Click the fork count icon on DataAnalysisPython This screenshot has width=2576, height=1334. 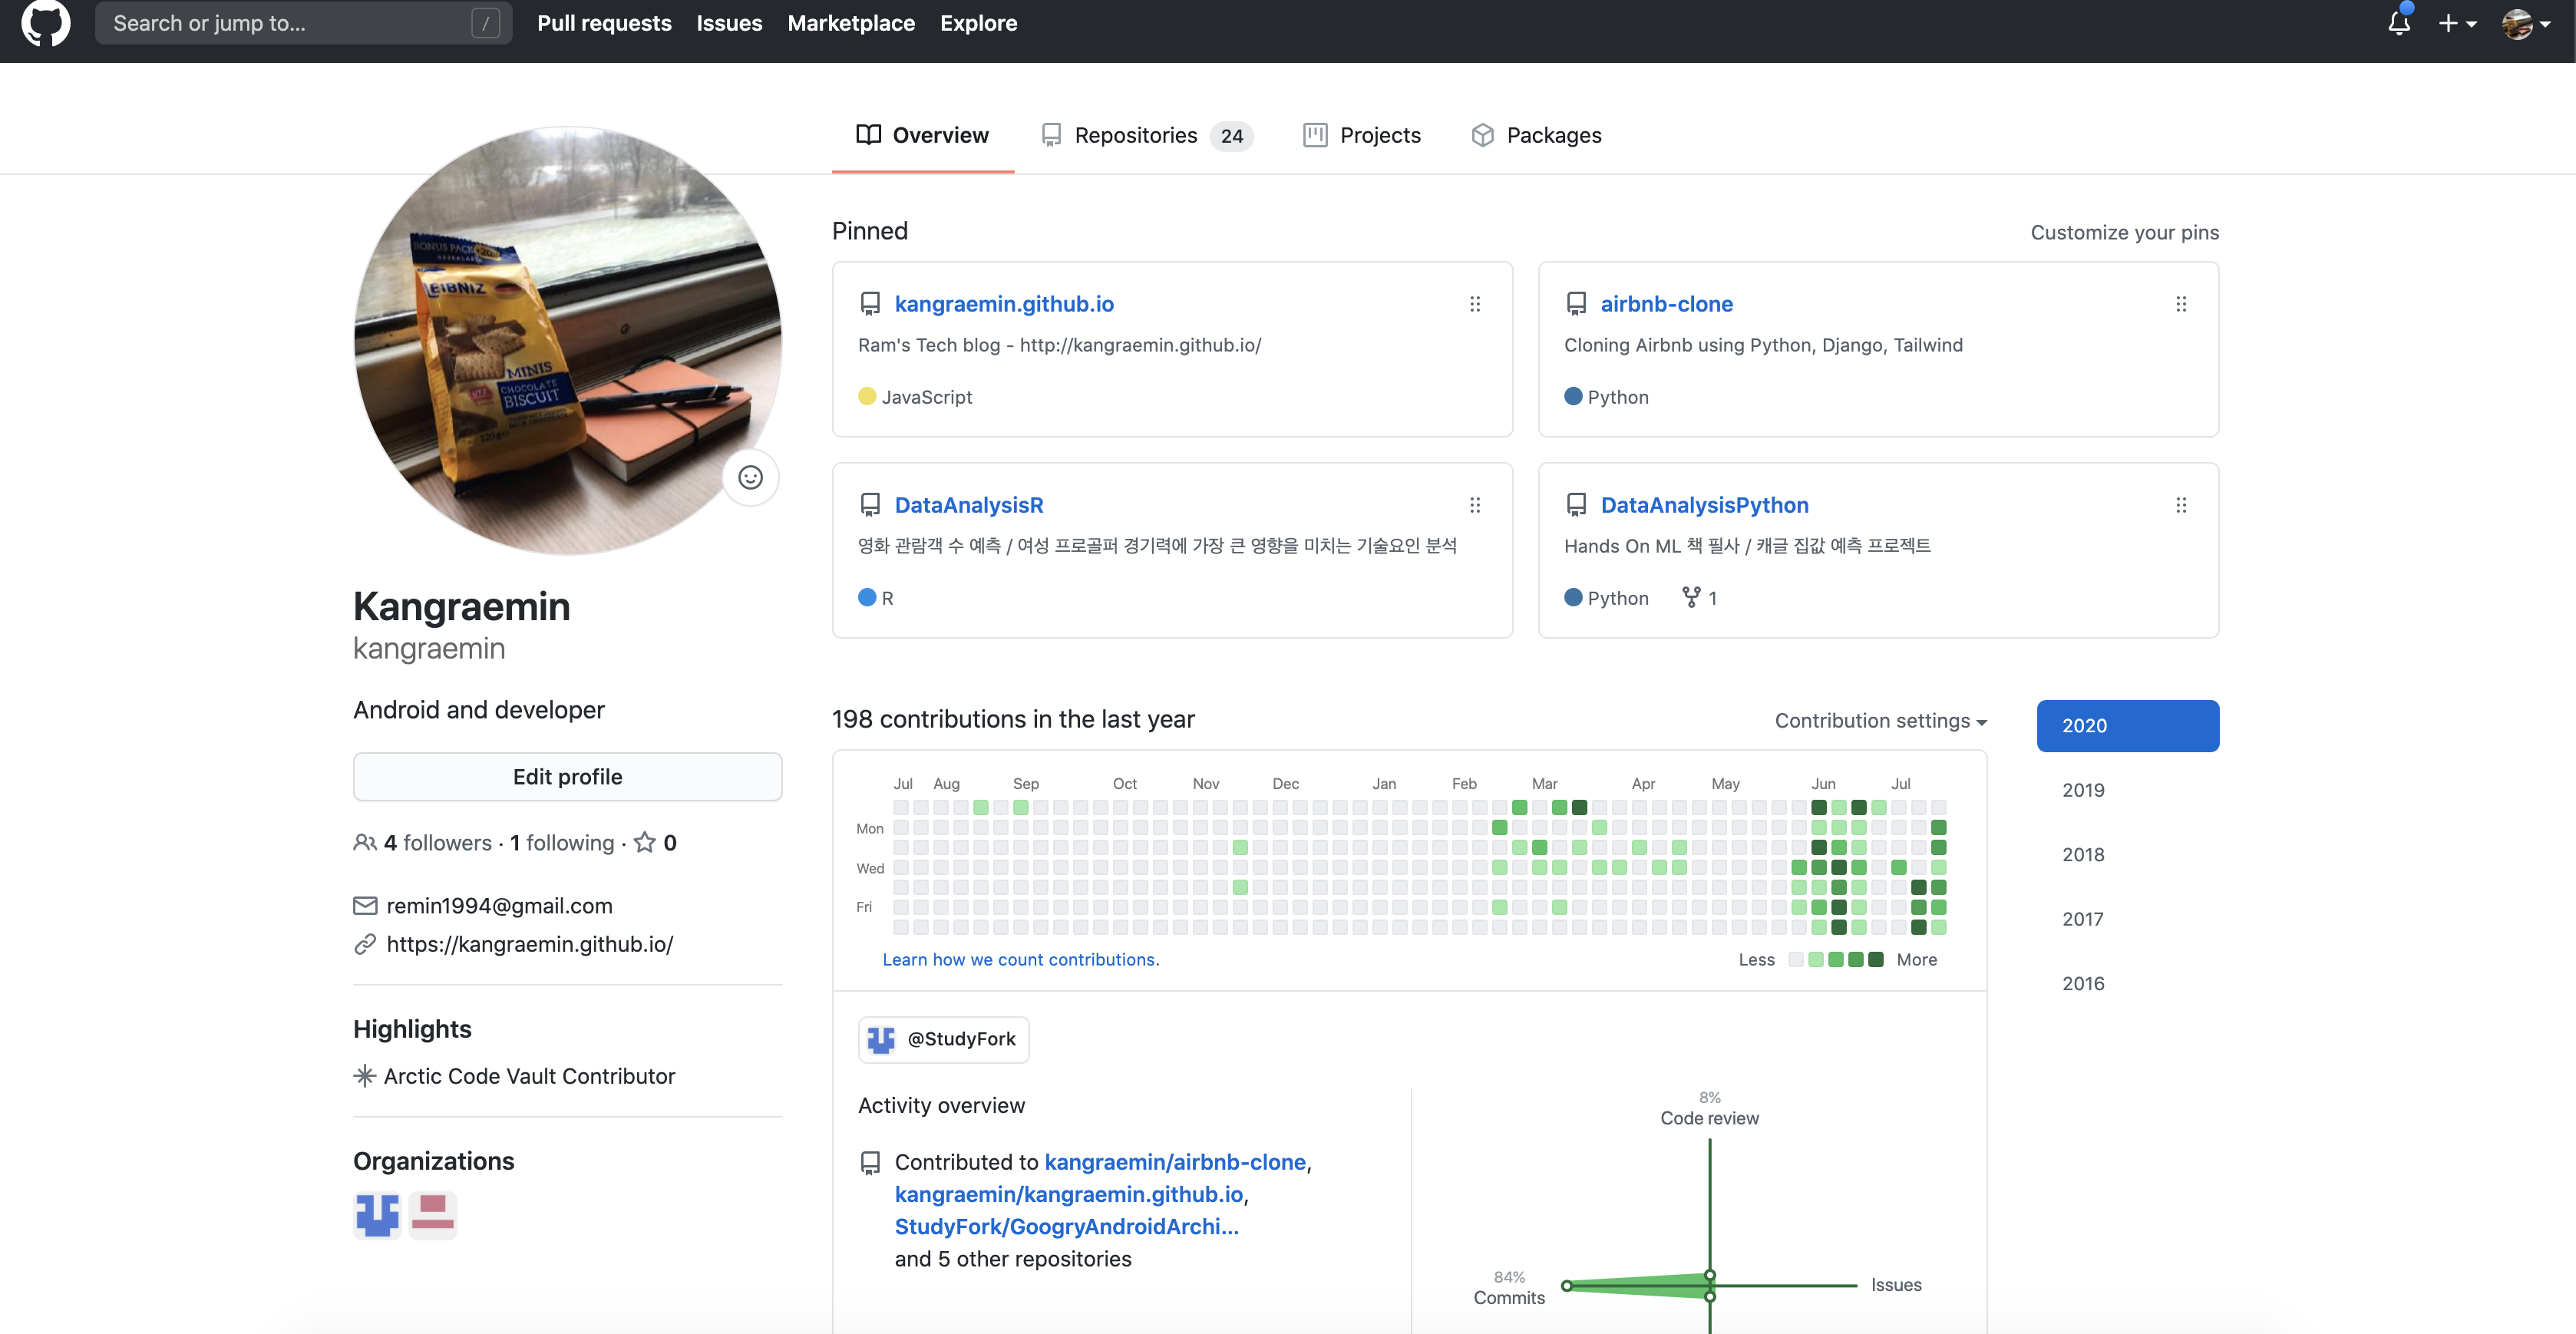pos(1691,597)
